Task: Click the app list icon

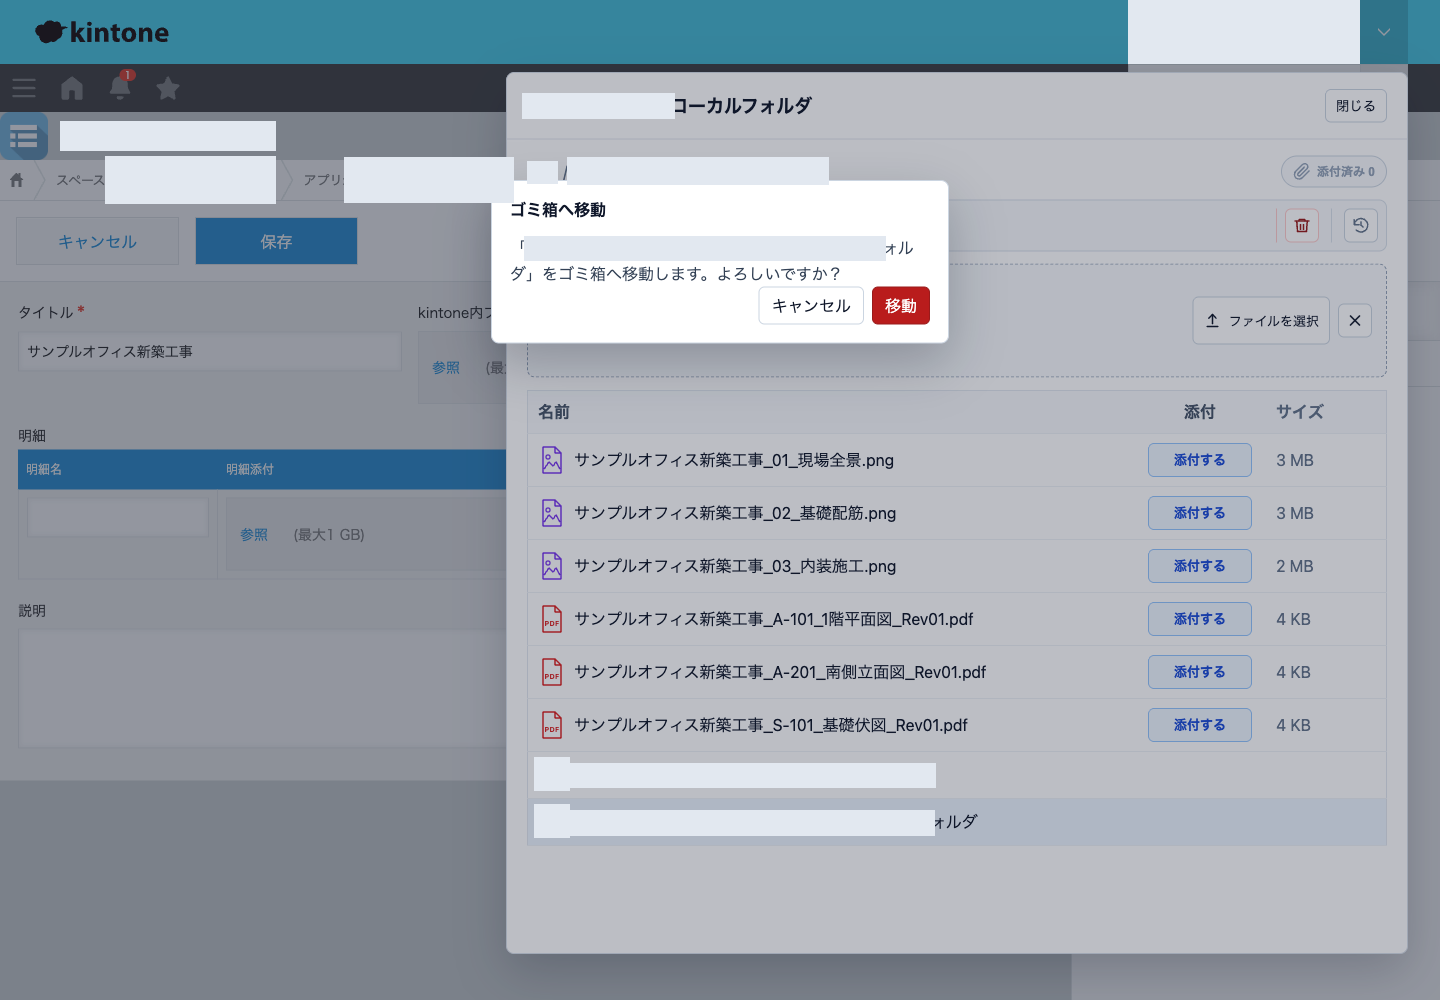Action: point(24,136)
